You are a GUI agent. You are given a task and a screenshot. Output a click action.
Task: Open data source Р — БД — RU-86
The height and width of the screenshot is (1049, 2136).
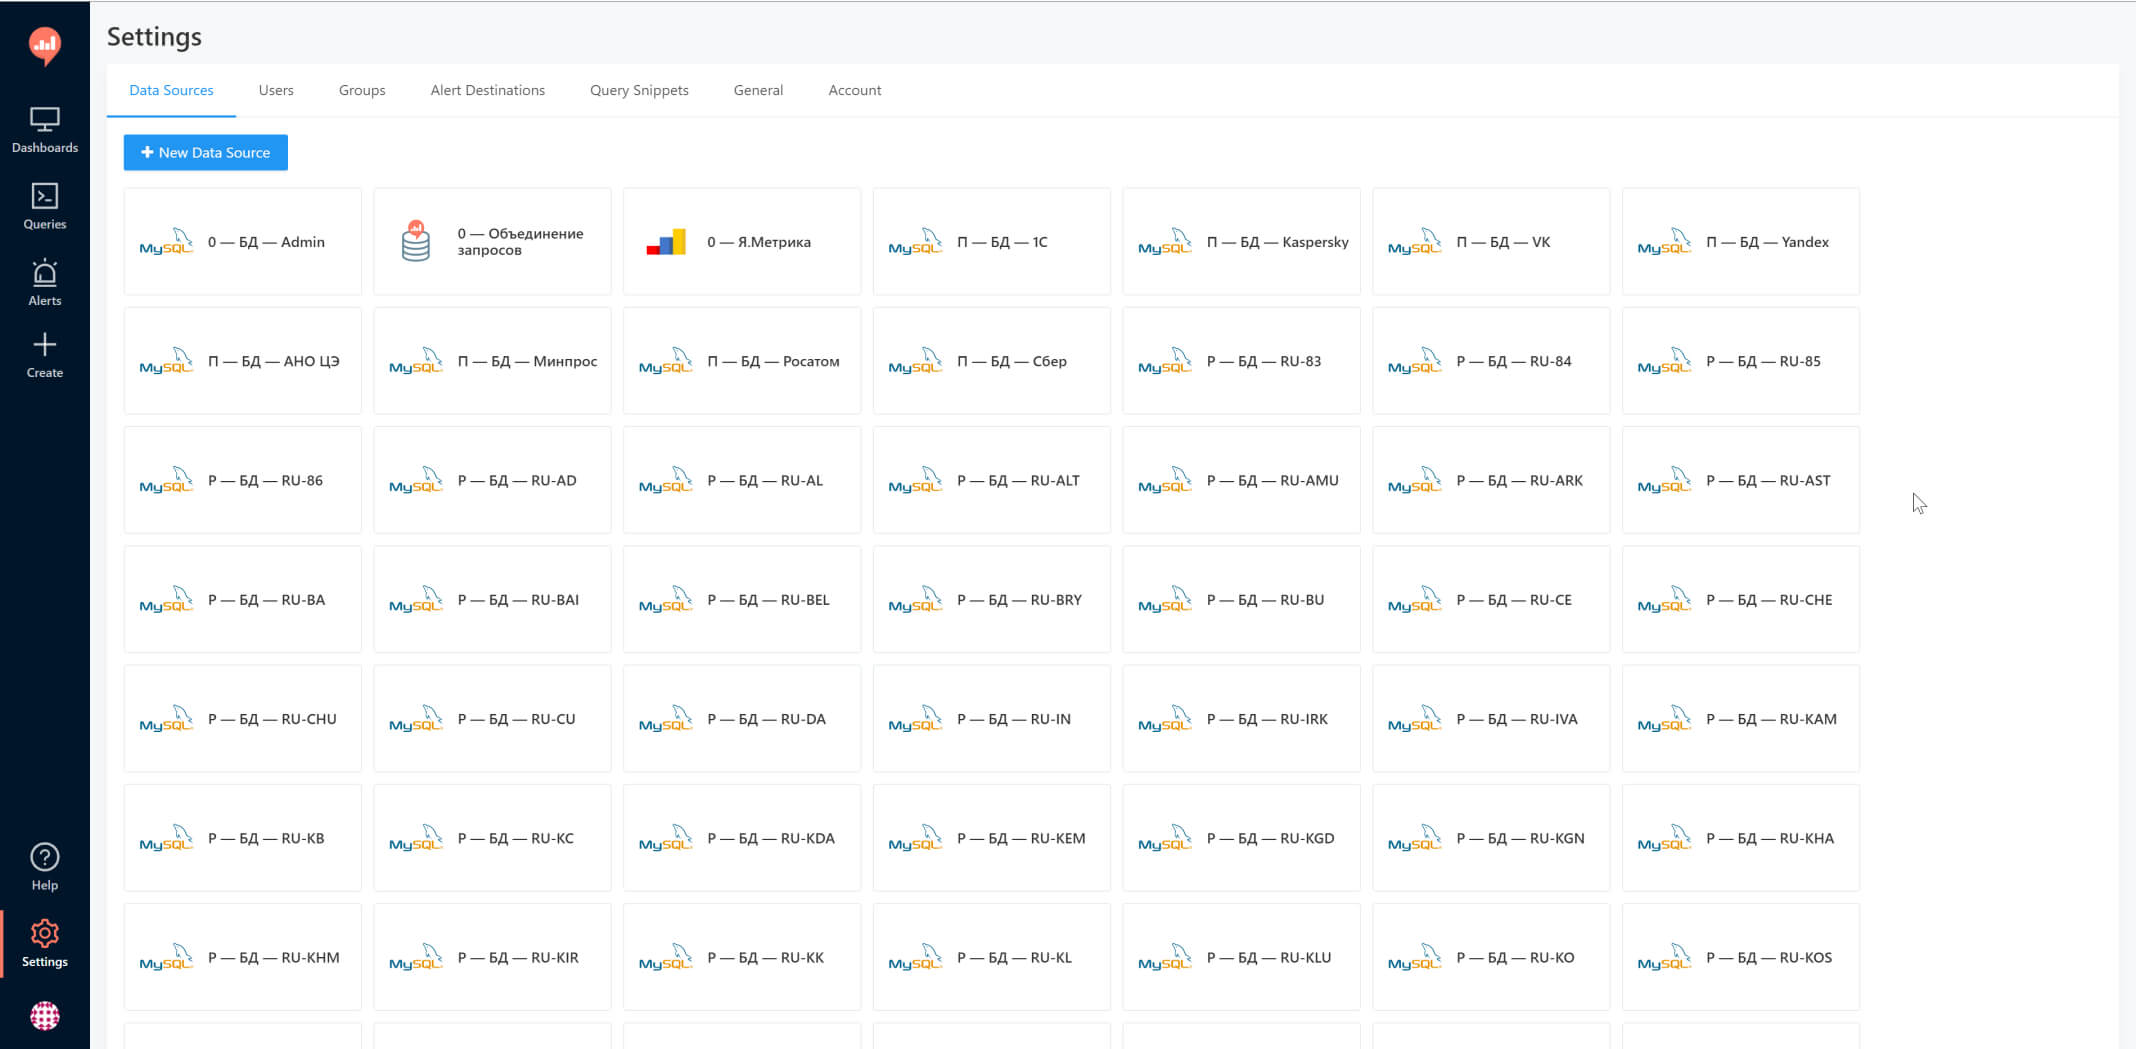click(243, 480)
